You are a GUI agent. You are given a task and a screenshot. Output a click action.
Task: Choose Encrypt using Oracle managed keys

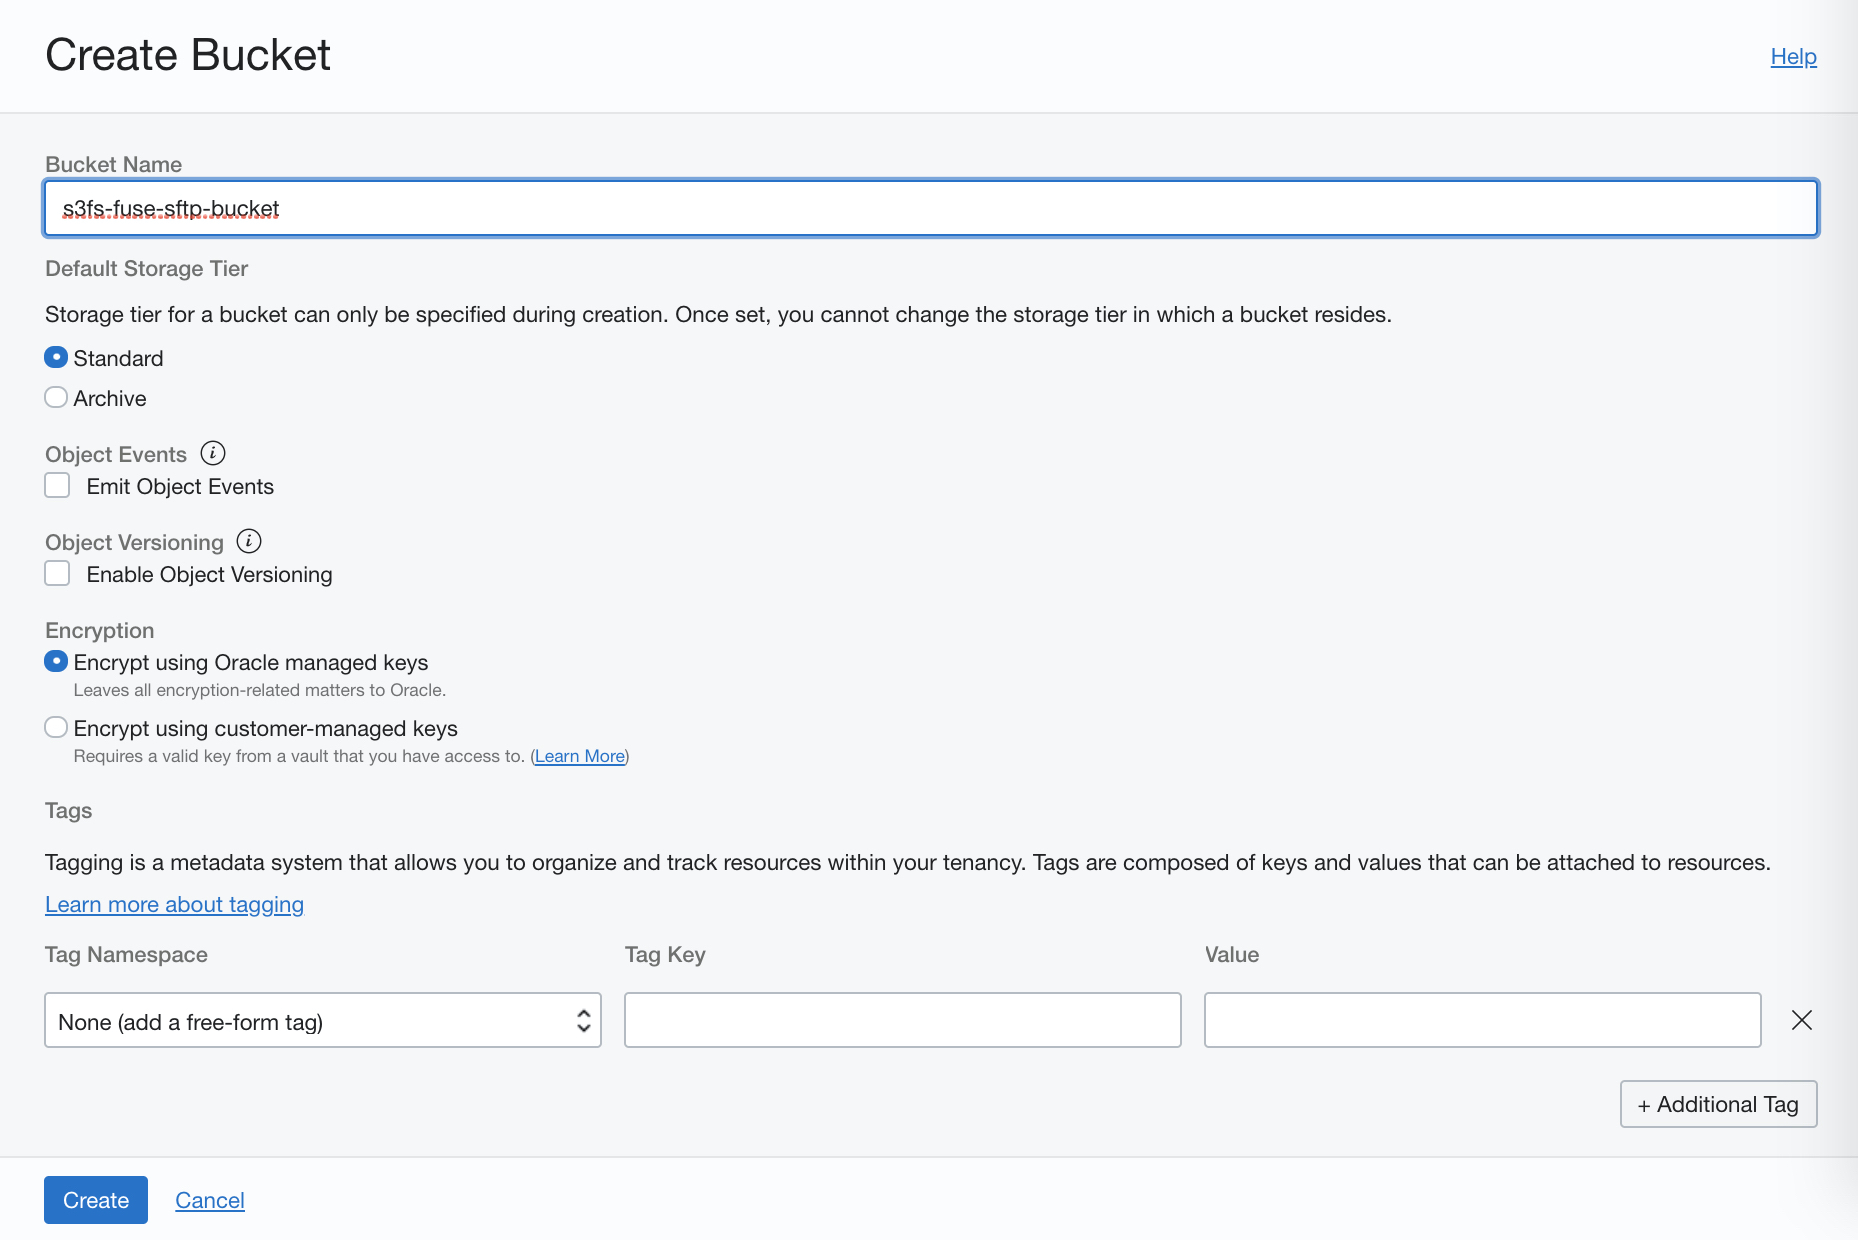tap(57, 662)
